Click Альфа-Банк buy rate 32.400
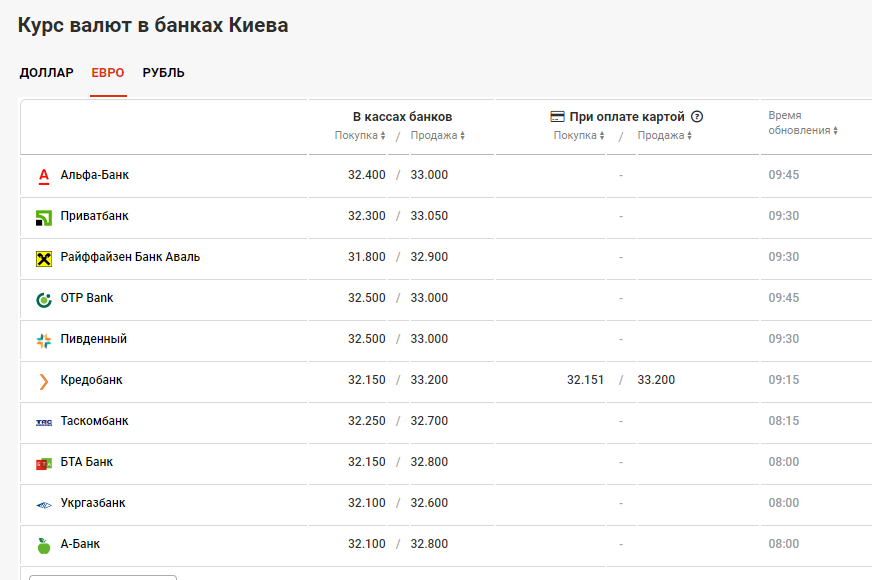Screen dimensions: 872x580 [366, 175]
